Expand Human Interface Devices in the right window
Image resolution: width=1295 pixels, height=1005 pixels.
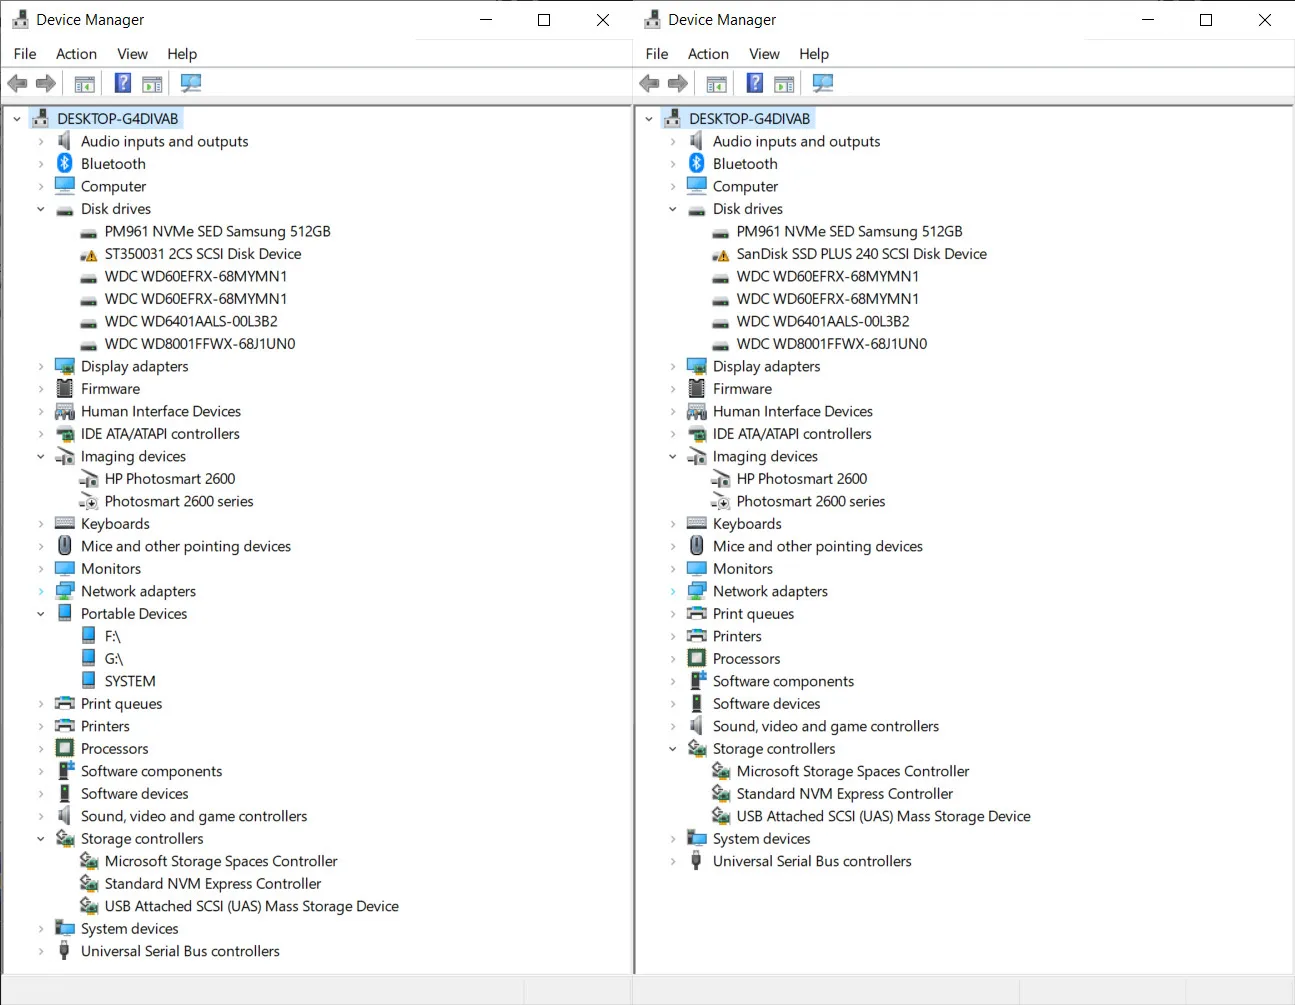pos(673,411)
